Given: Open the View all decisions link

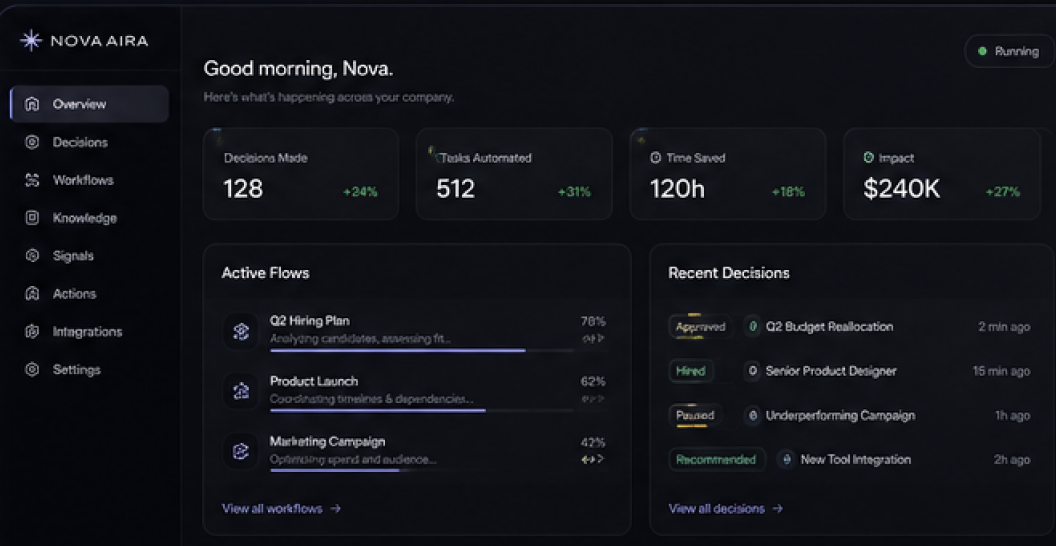Looking at the screenshot, I should 725,509.
